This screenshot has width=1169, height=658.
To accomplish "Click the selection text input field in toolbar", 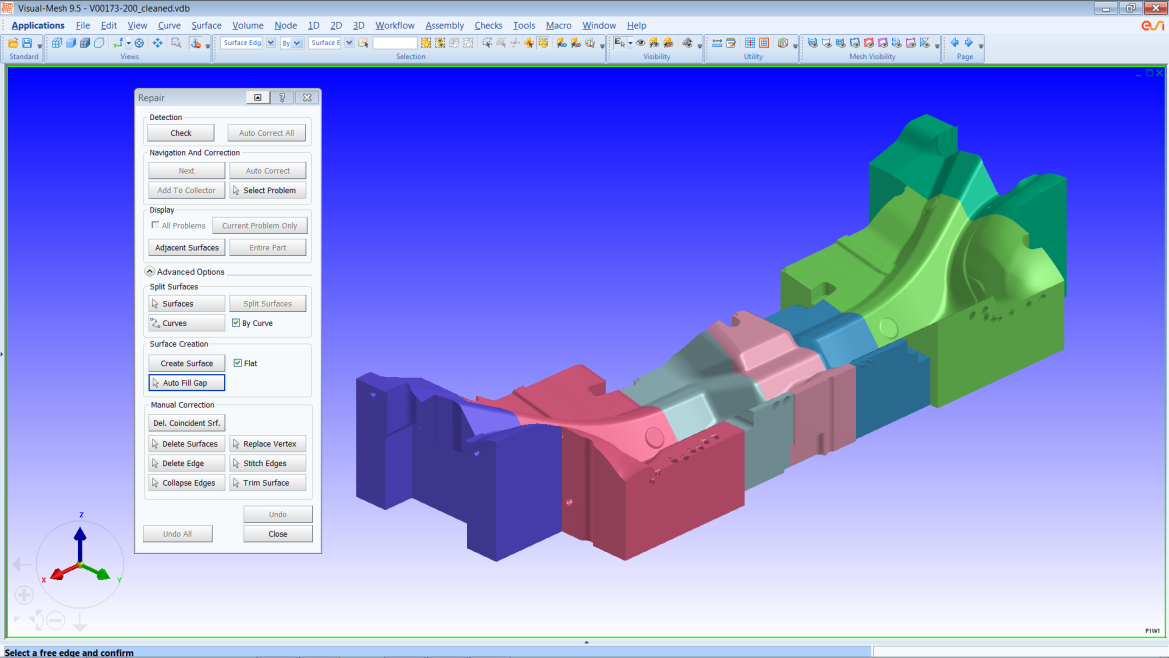I will point(394,43).
